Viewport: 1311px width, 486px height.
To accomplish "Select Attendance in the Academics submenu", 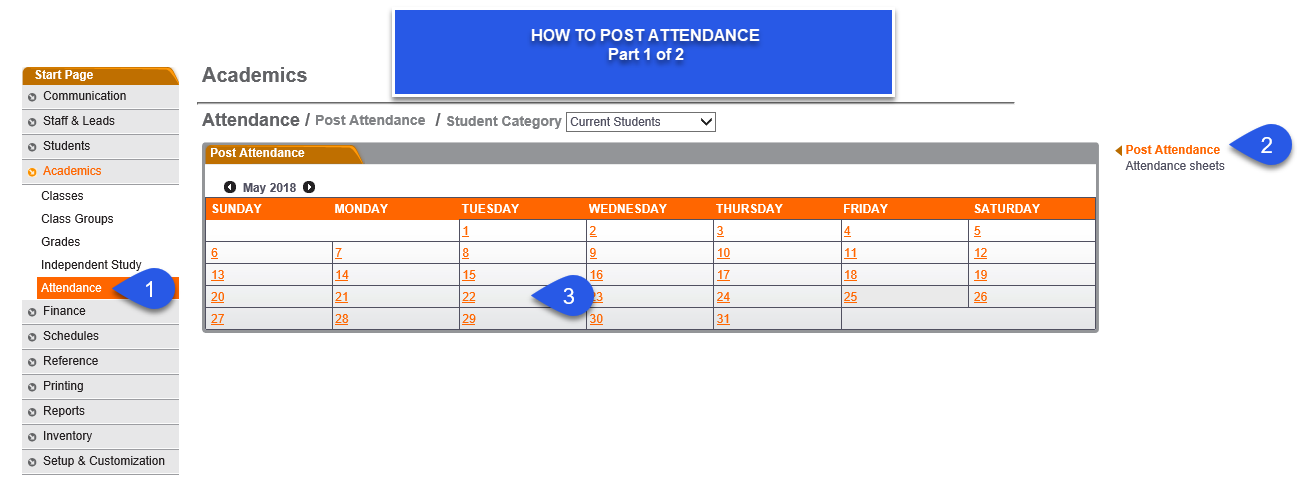I will [x=71, y=288].
